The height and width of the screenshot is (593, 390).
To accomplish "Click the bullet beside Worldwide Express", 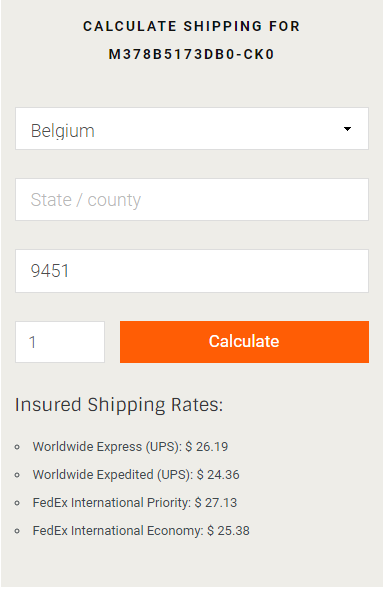I will [17, 447].
